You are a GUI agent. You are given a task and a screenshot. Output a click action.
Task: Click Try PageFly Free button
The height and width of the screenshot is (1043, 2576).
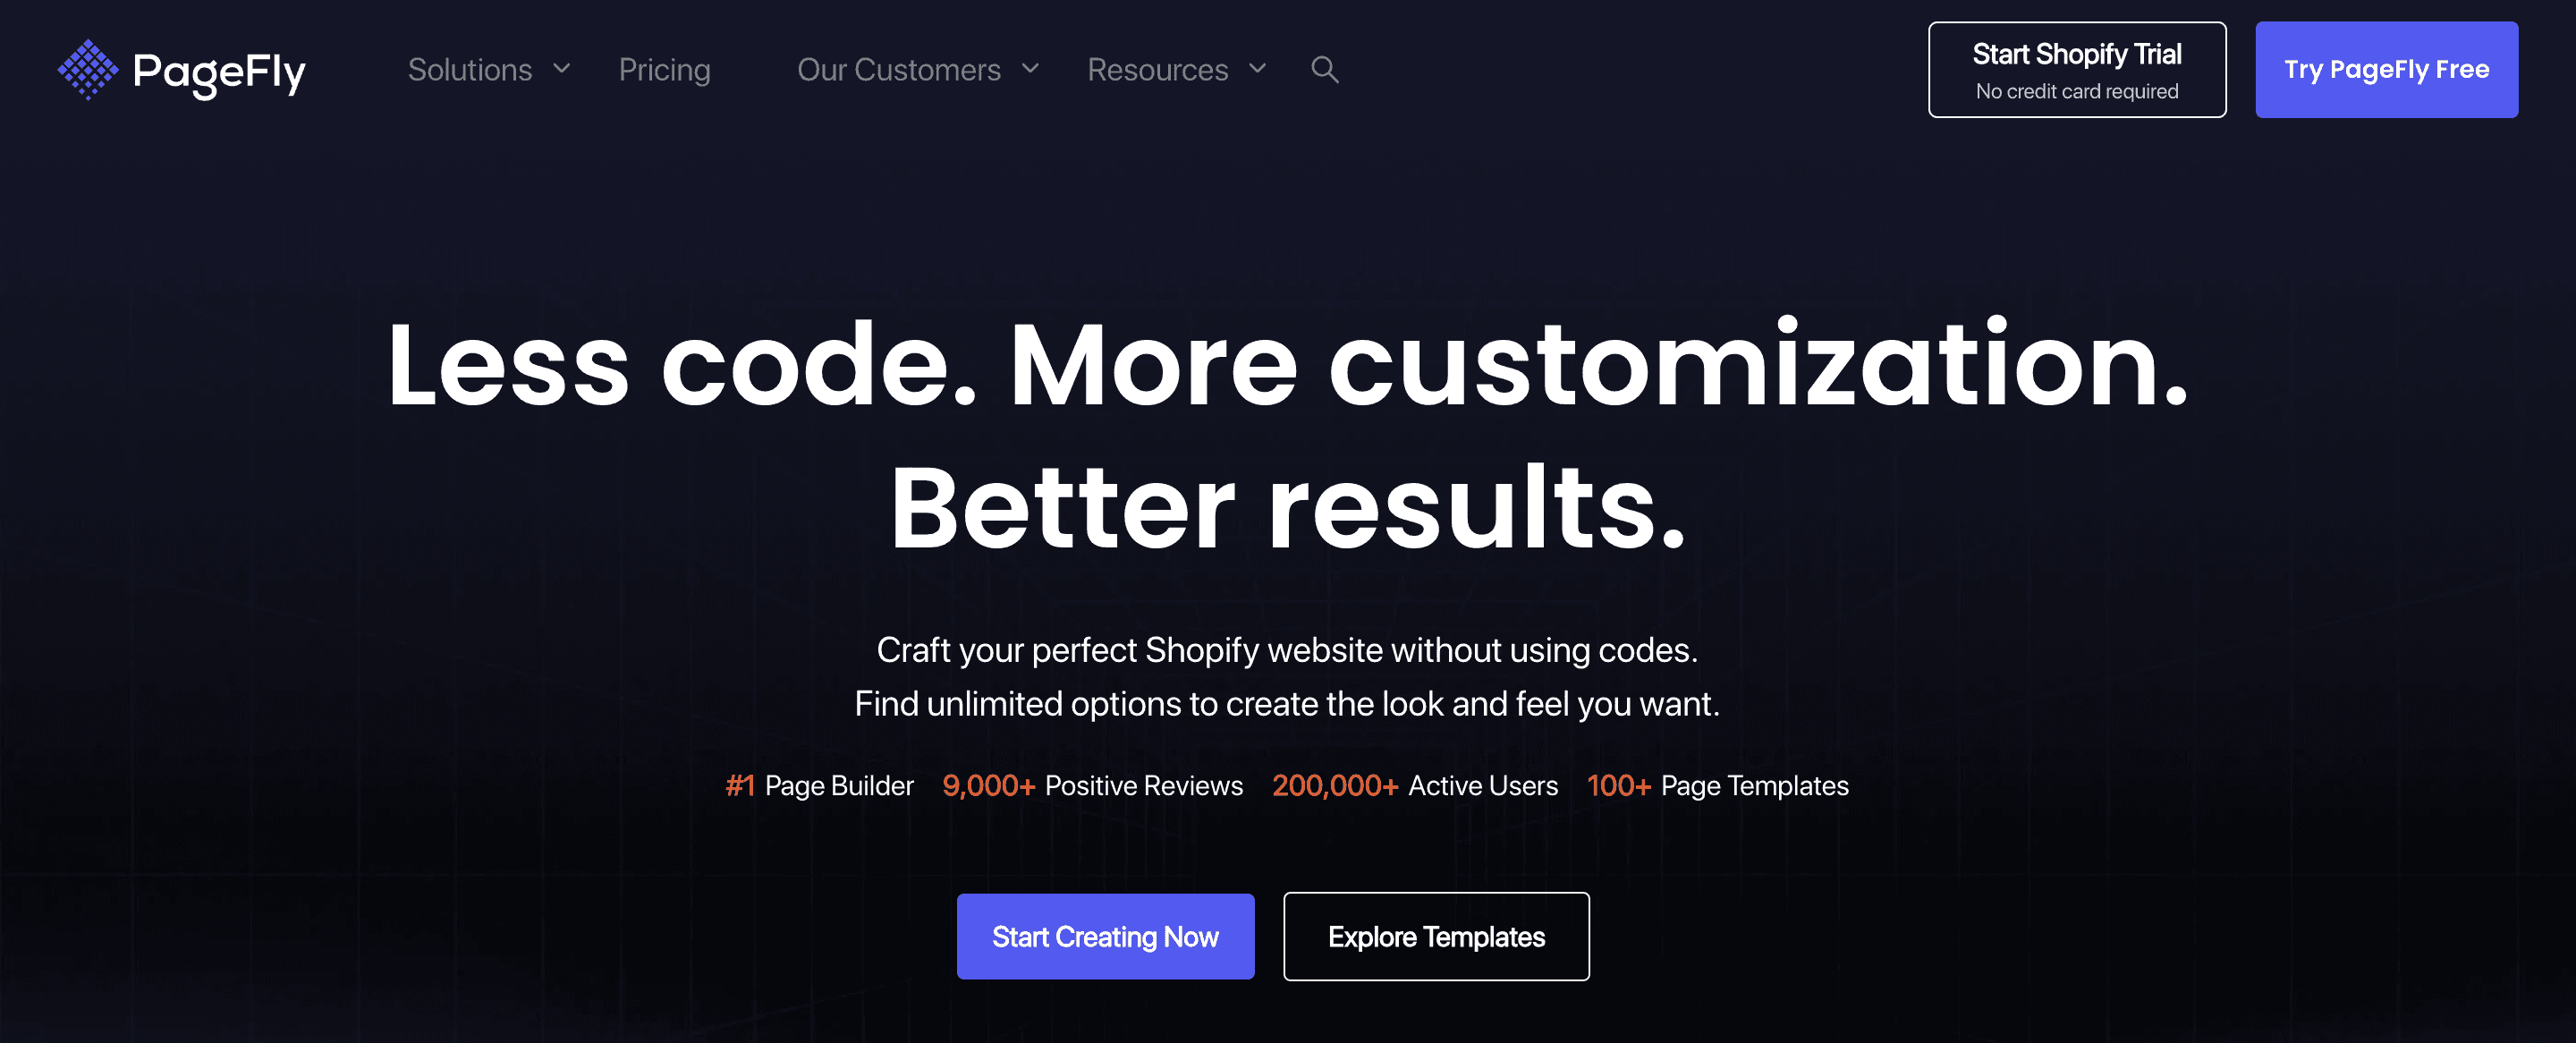pos(2385,67)
